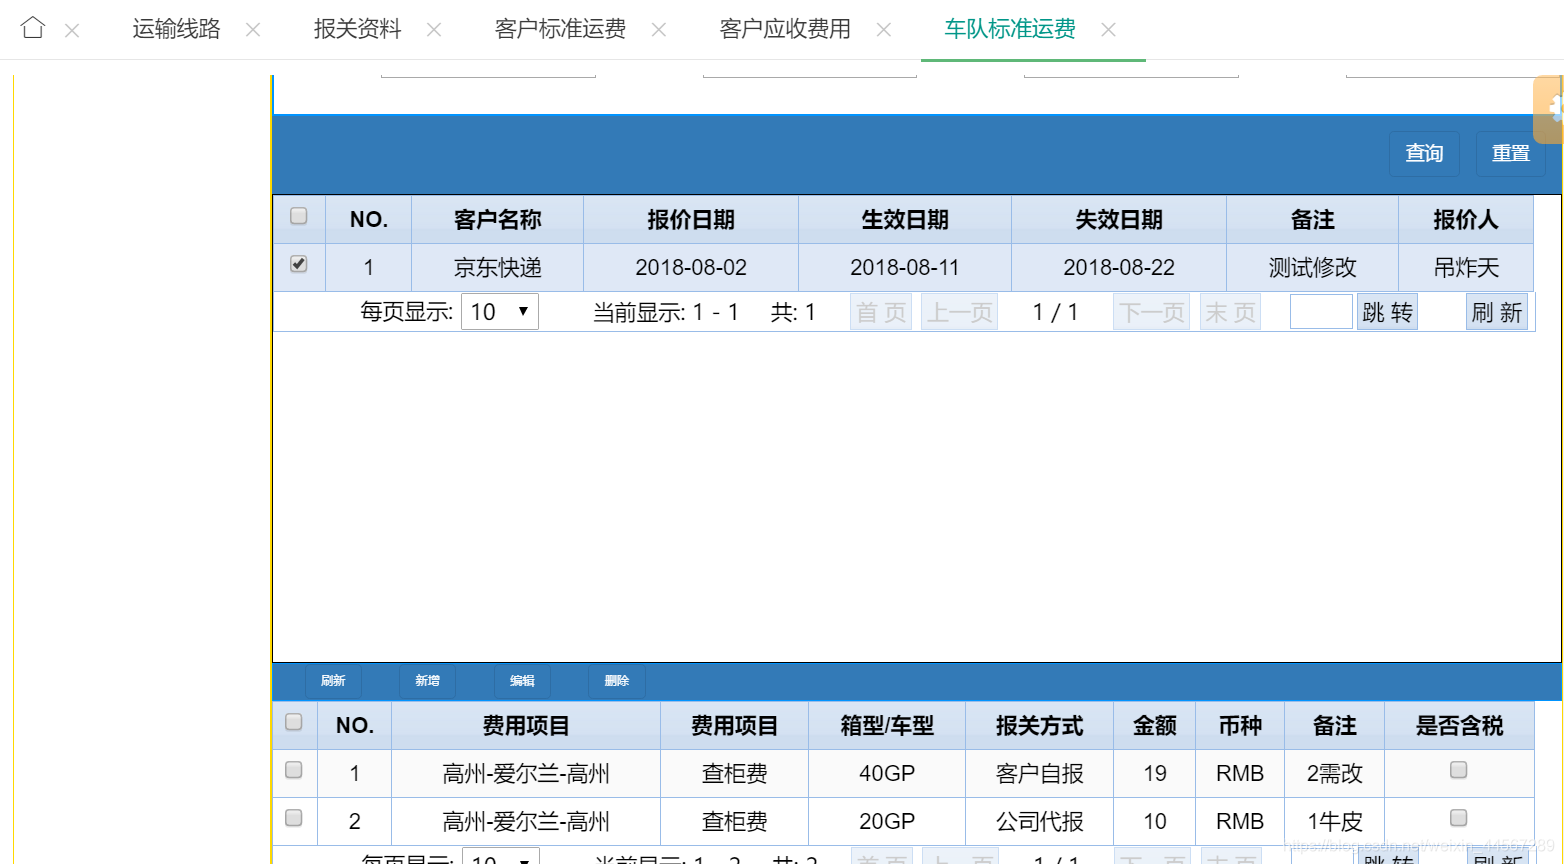Close the 运输线路 tab

click(253, 30)
